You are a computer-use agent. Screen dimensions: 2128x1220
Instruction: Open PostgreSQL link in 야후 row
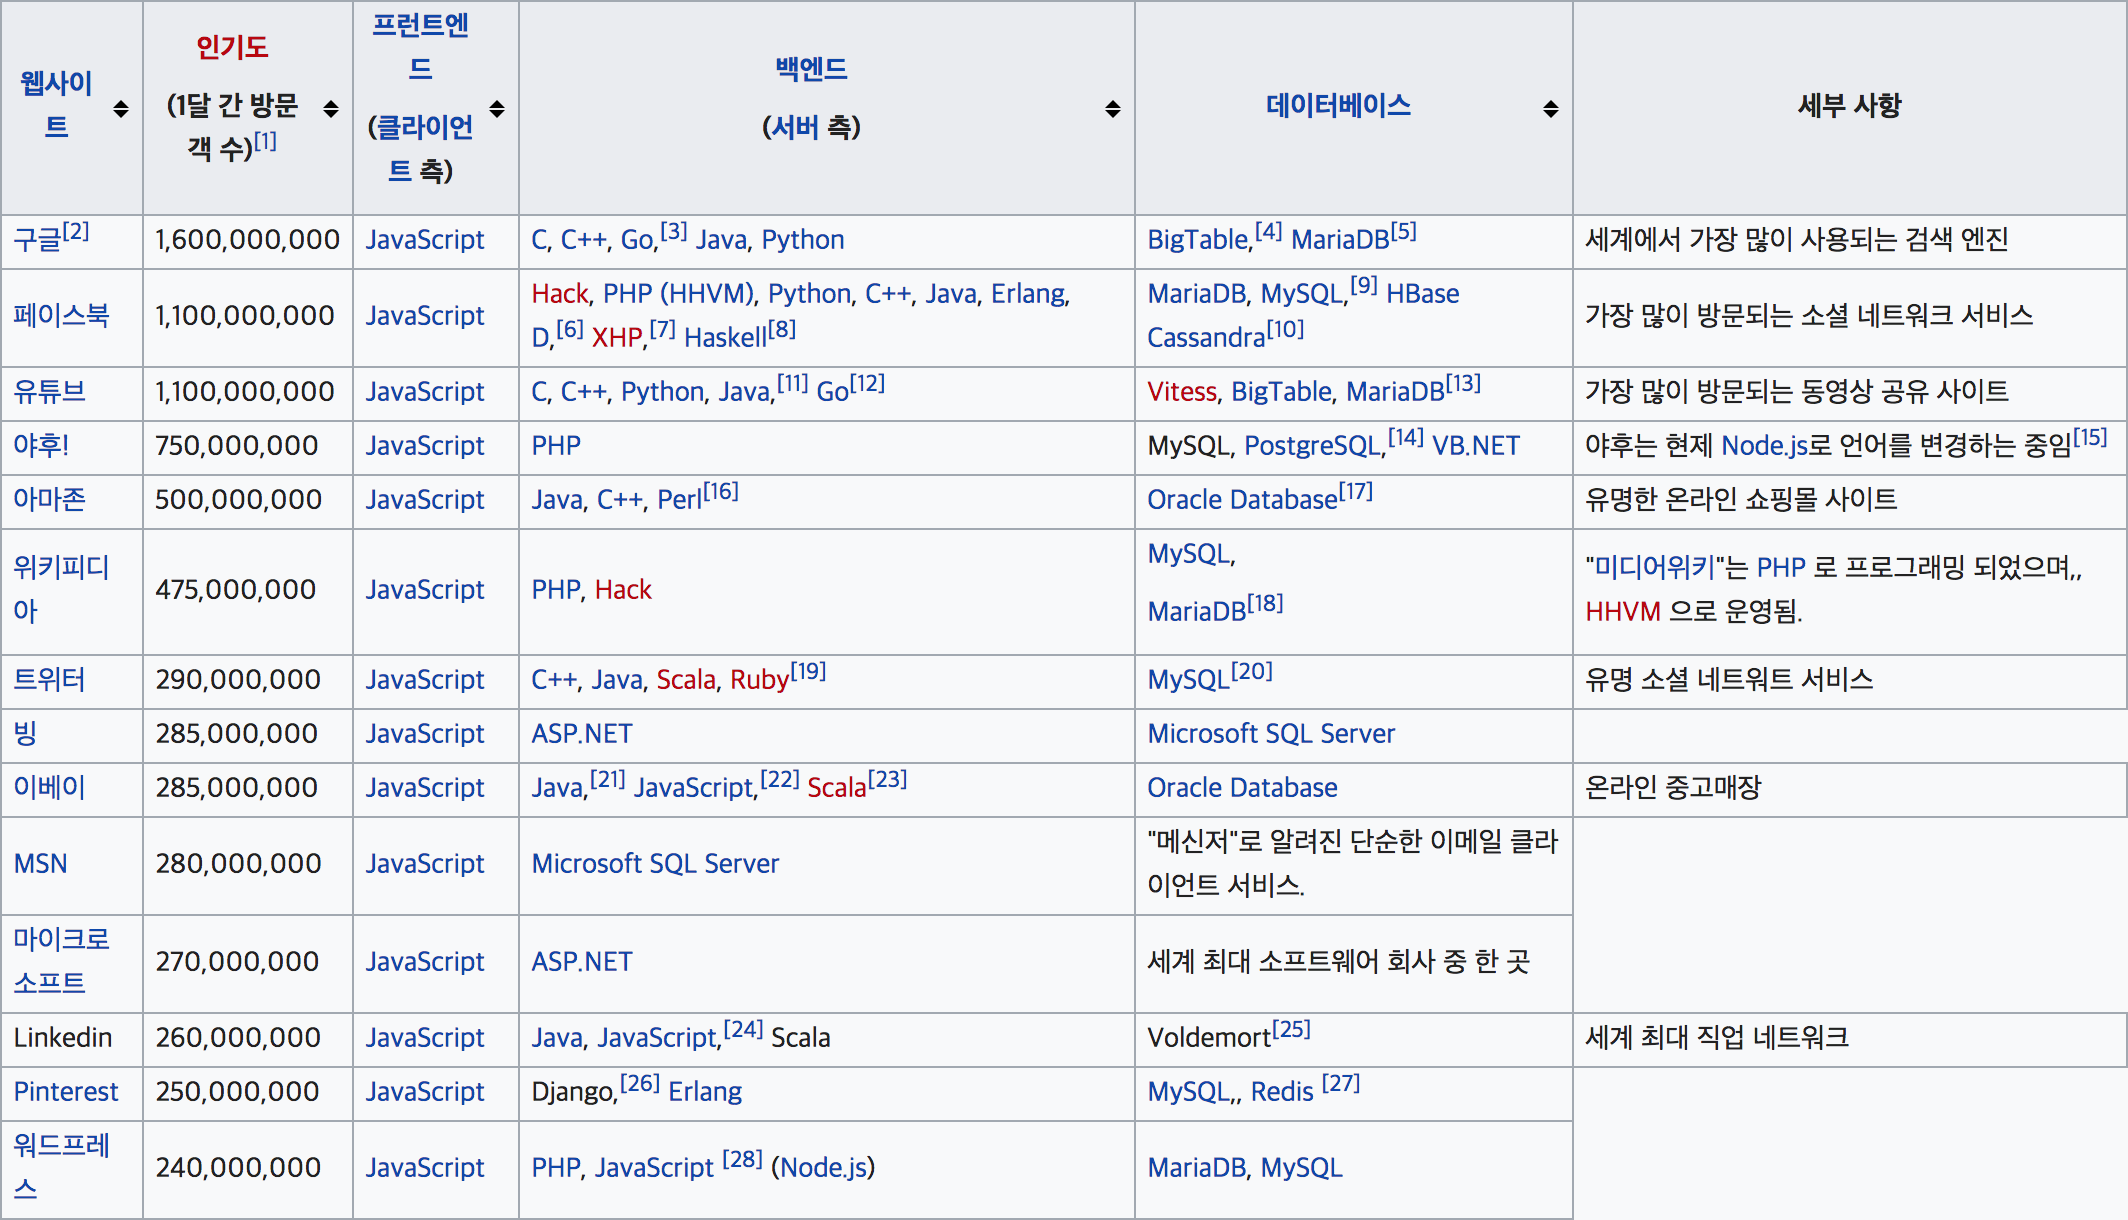pyautogui.click(x=1312, y=446)
